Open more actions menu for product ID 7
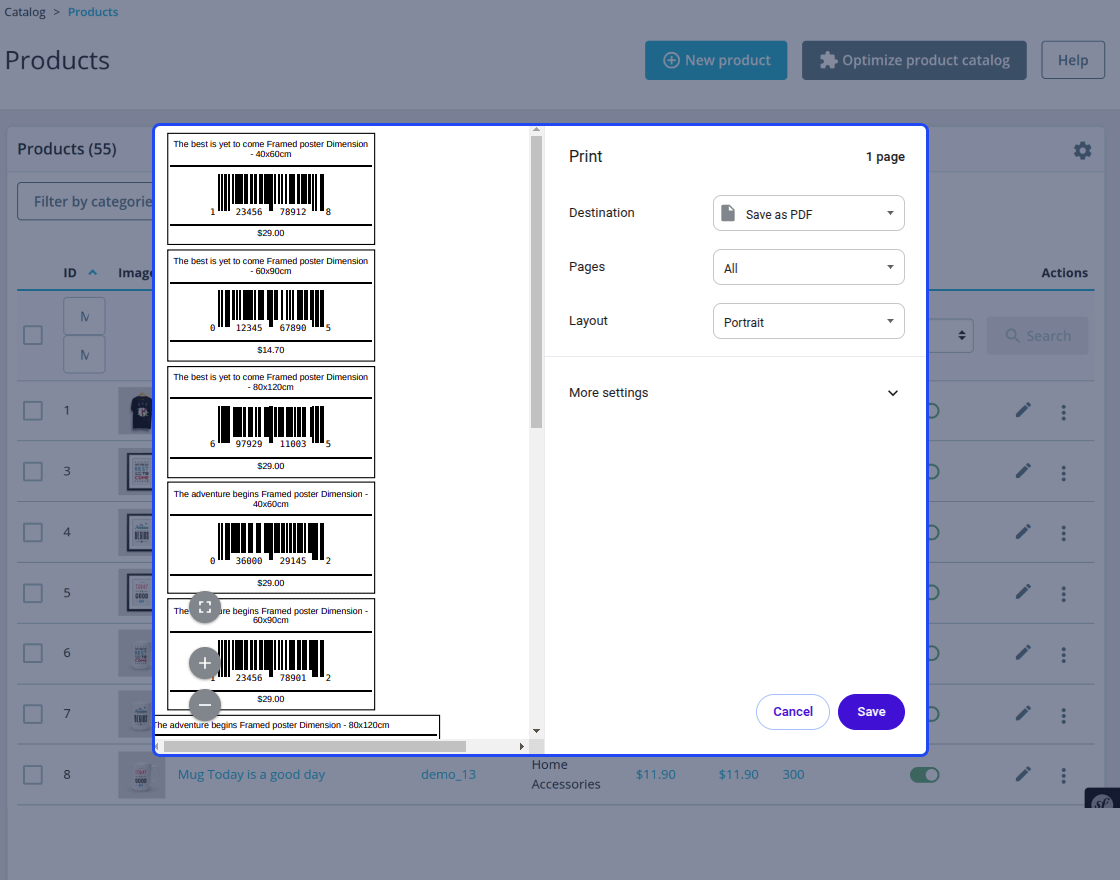The image size is (1120, 880). 1064,715
